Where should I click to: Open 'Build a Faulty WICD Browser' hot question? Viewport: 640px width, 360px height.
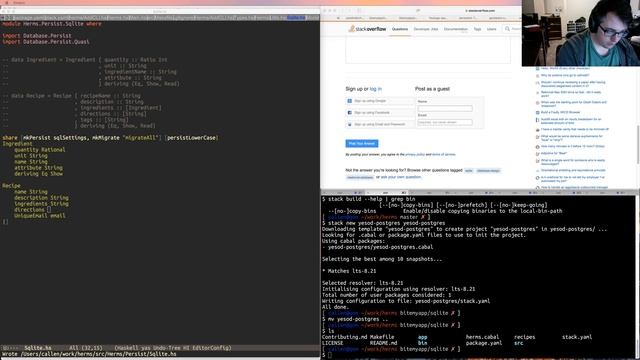560,112
